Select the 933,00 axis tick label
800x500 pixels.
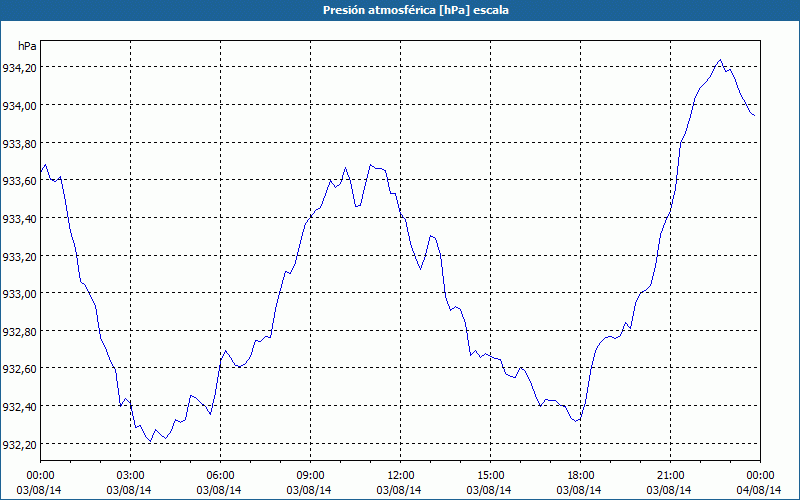pos(19,294)
